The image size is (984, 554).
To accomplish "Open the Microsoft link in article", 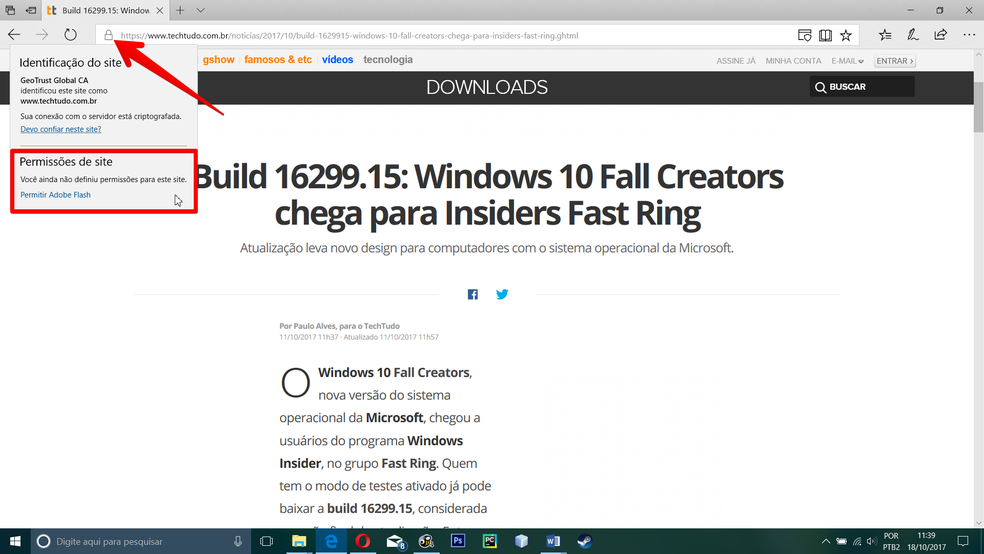I will (x=394, y=418).
